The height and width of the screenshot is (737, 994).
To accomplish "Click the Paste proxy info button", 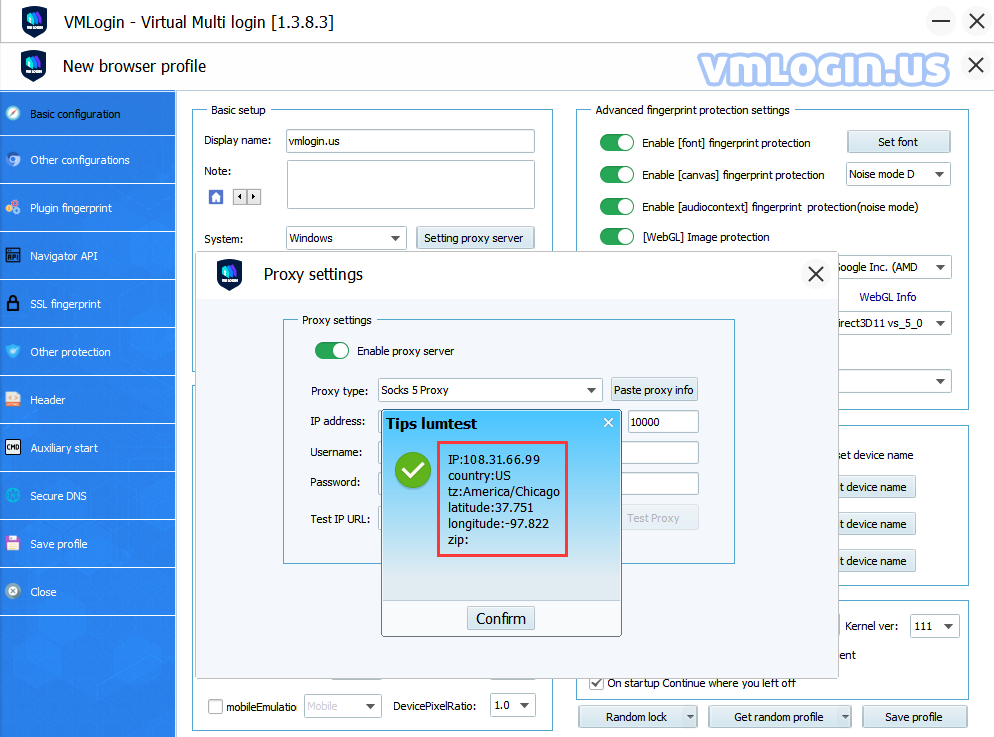I will (654, 390).
